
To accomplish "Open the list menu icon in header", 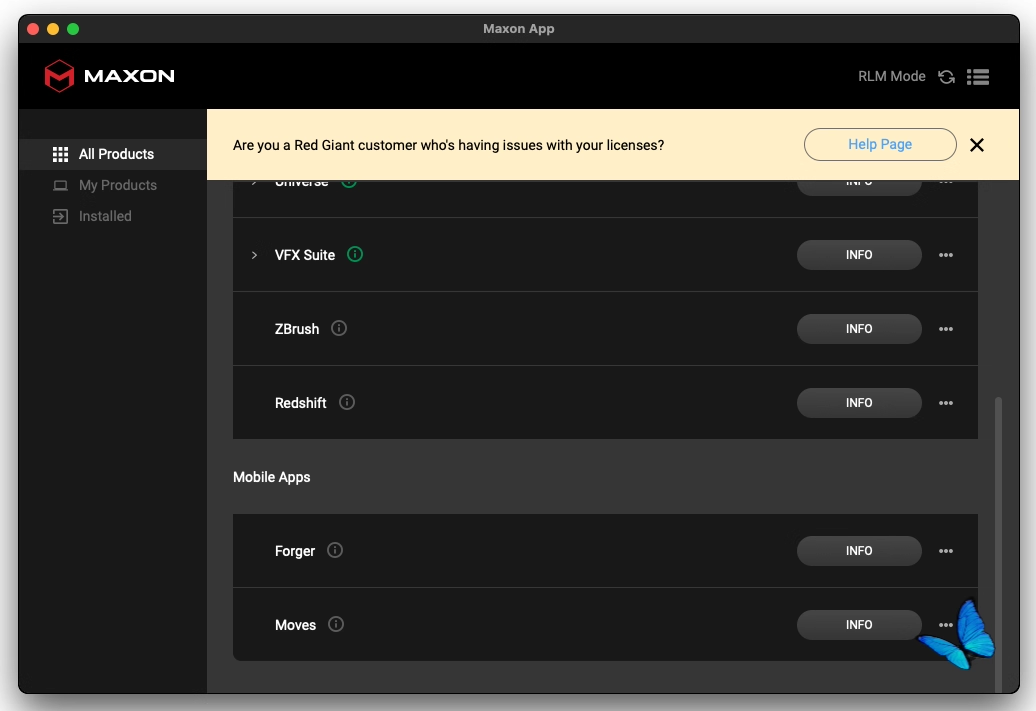I will pyautogui.click(x=978, y=77).
